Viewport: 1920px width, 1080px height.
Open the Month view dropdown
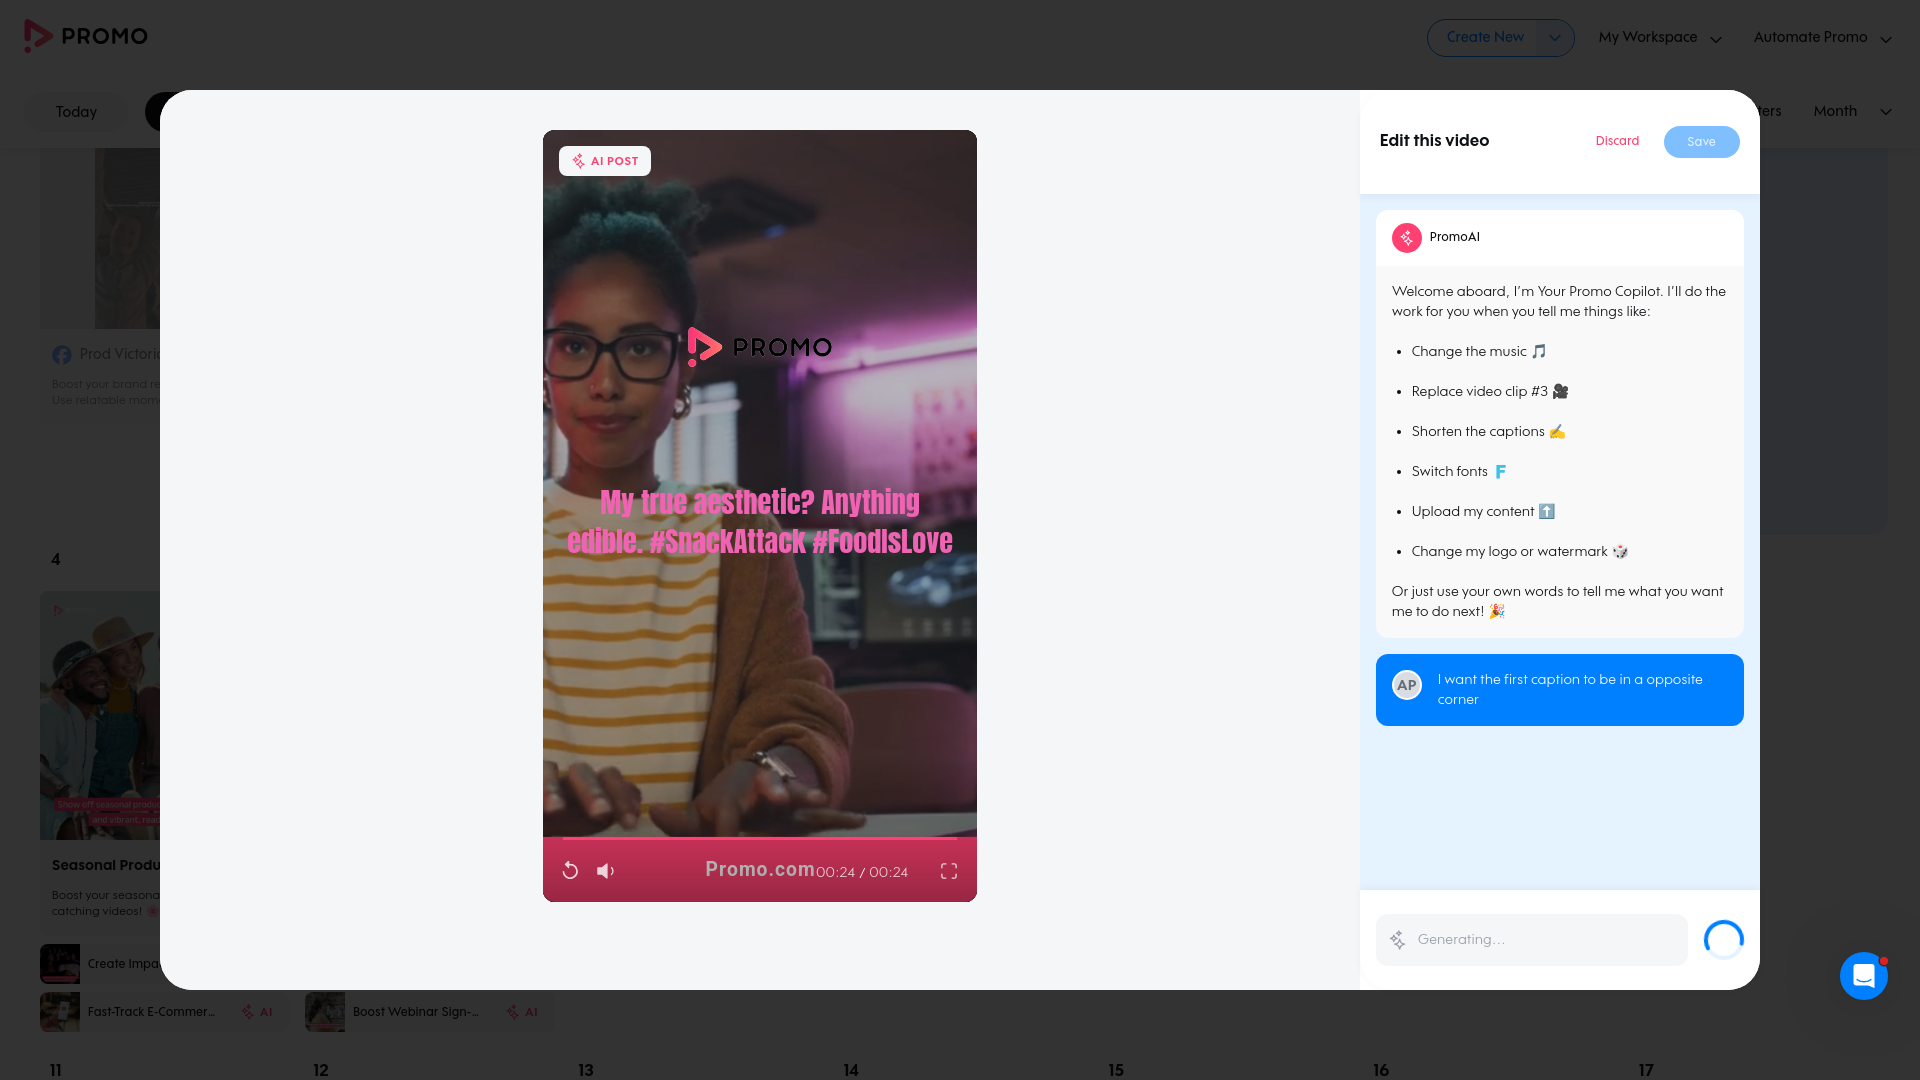click(x=1853, y=111)
